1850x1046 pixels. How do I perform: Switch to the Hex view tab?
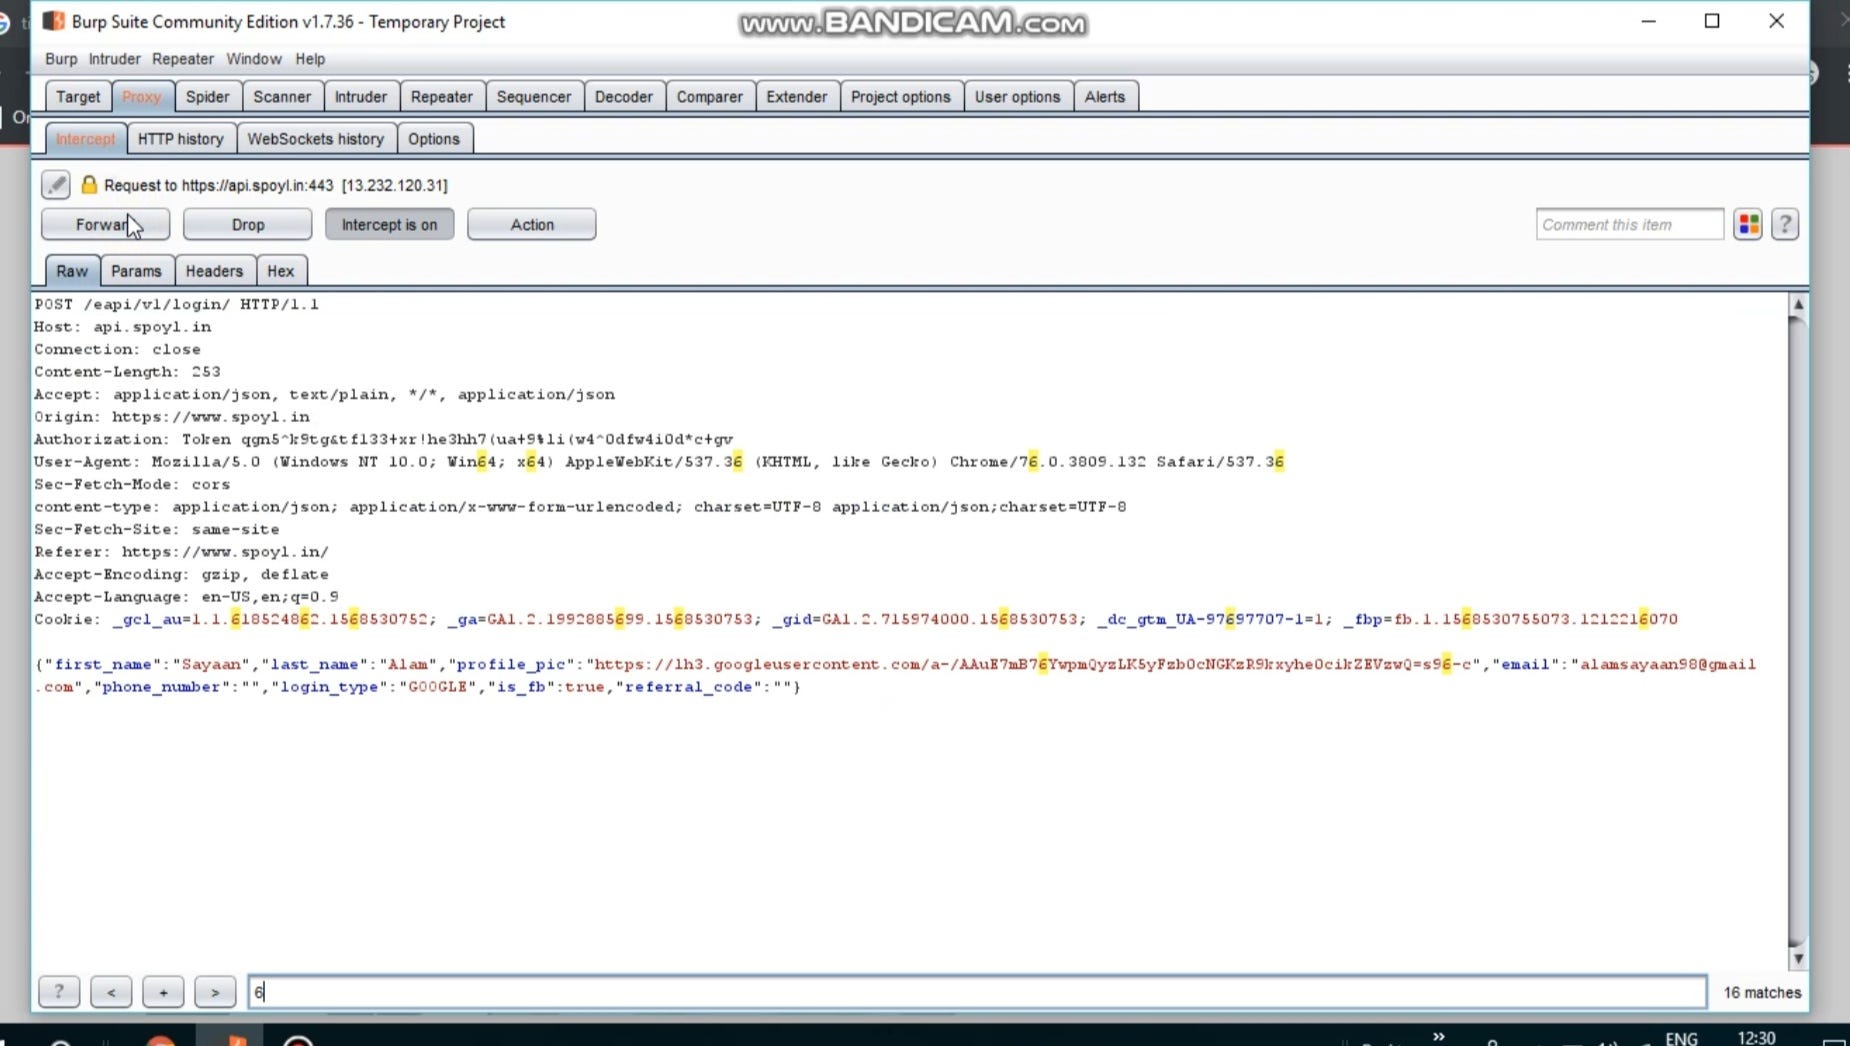pyautogui.click(x=281, y=270)
